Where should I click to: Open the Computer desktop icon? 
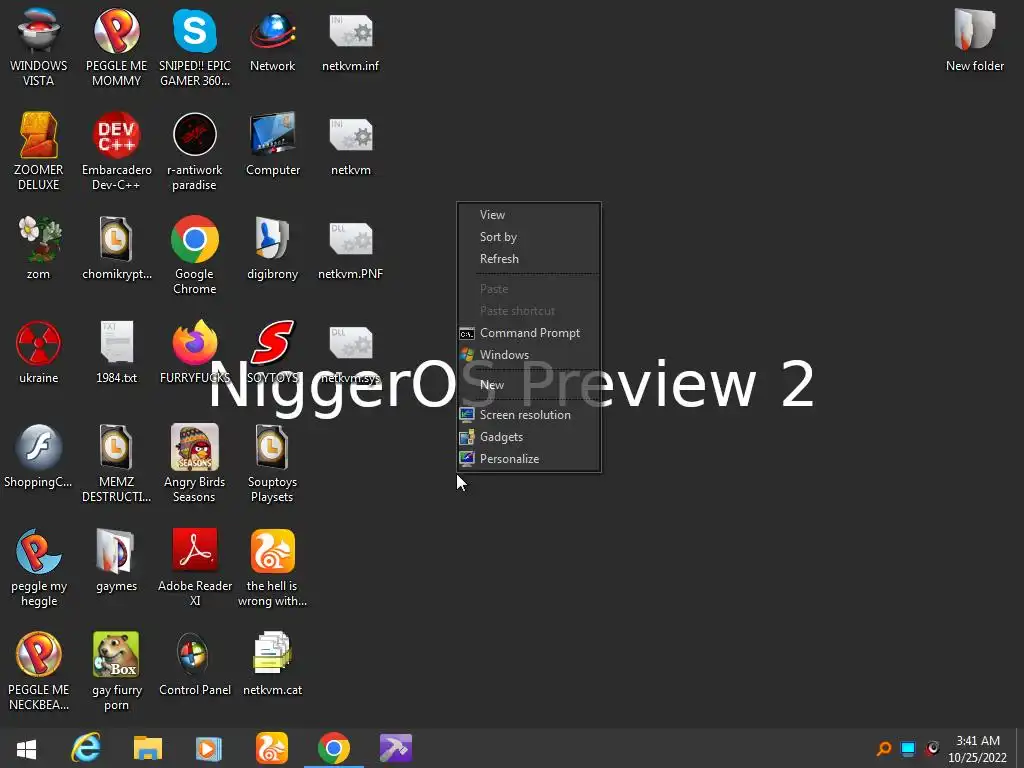272,144
